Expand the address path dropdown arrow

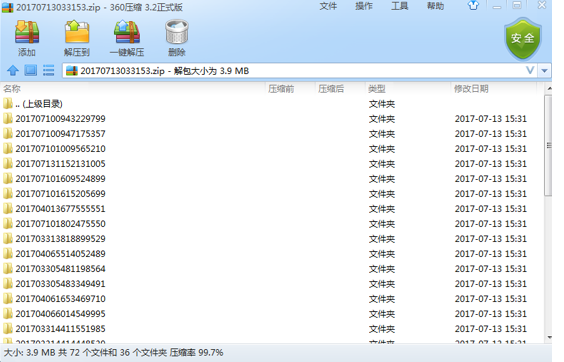click(545, 71)
